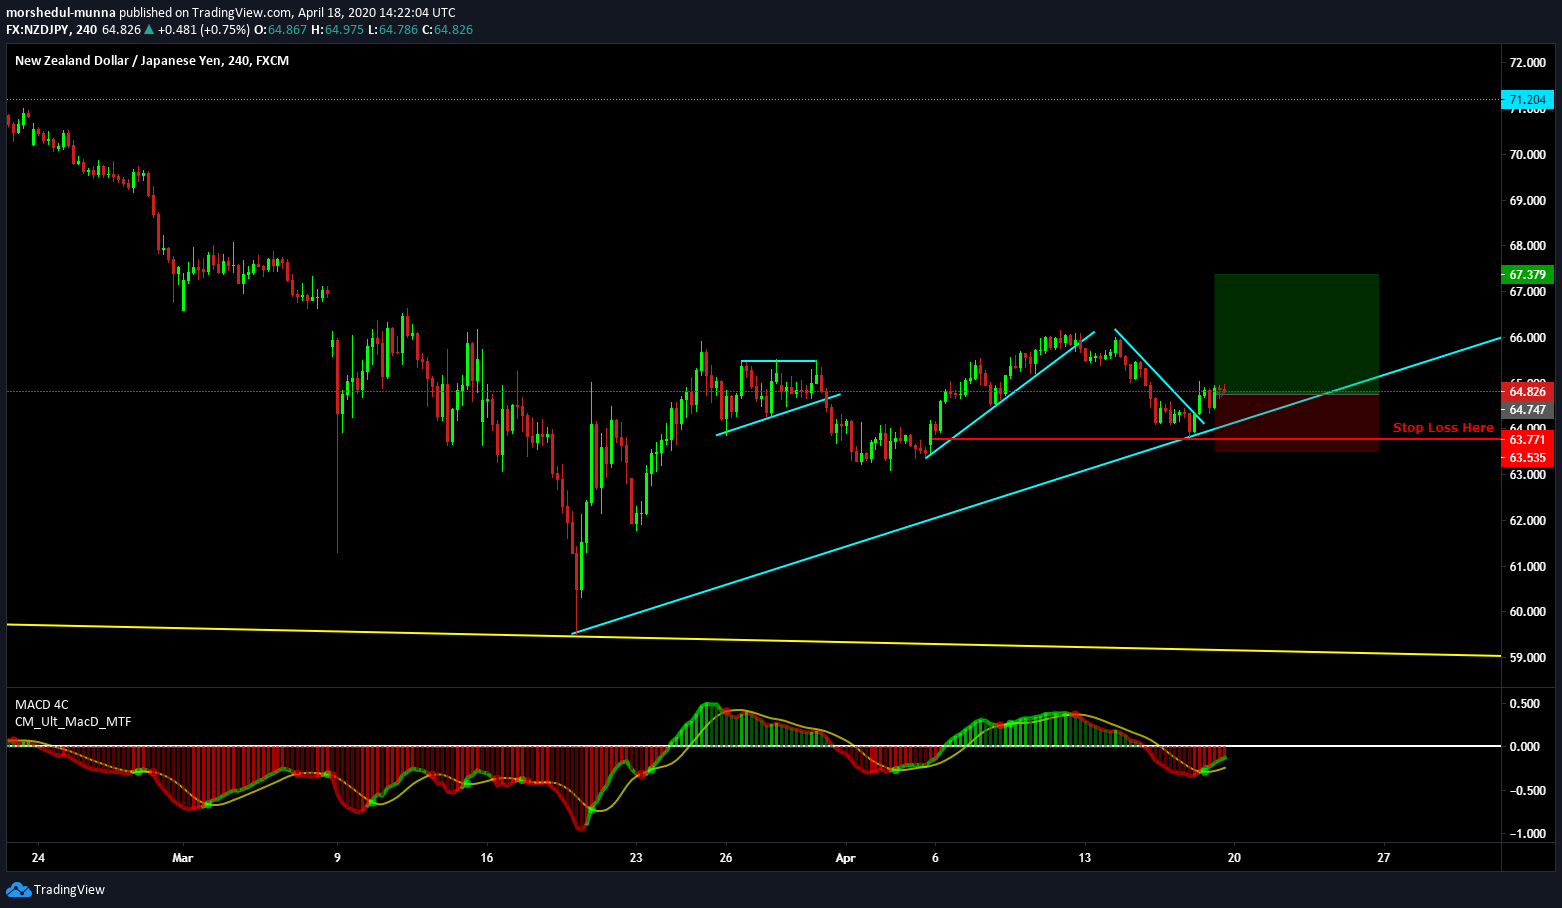The height and width of the screenshot is (908, 1562).
Task: Click the red stop-loss zone of long position
Action: (x=1297, y=423)
